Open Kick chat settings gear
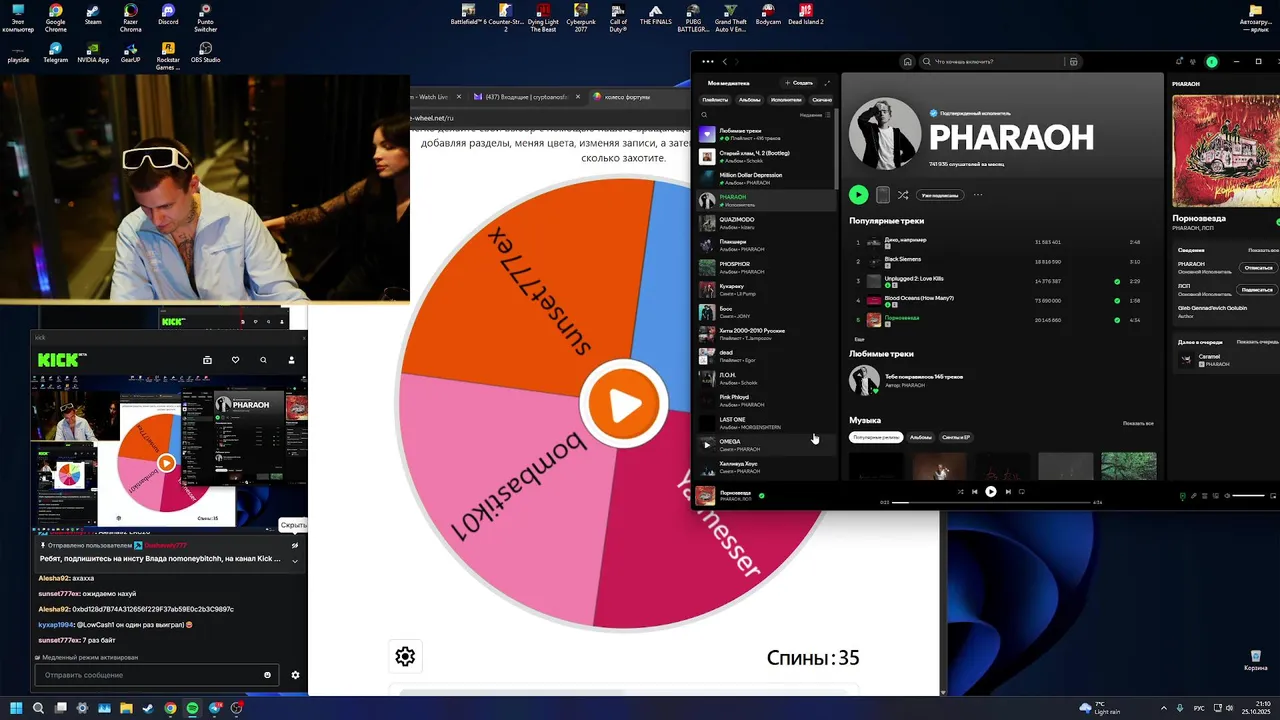 click(295, 675)
